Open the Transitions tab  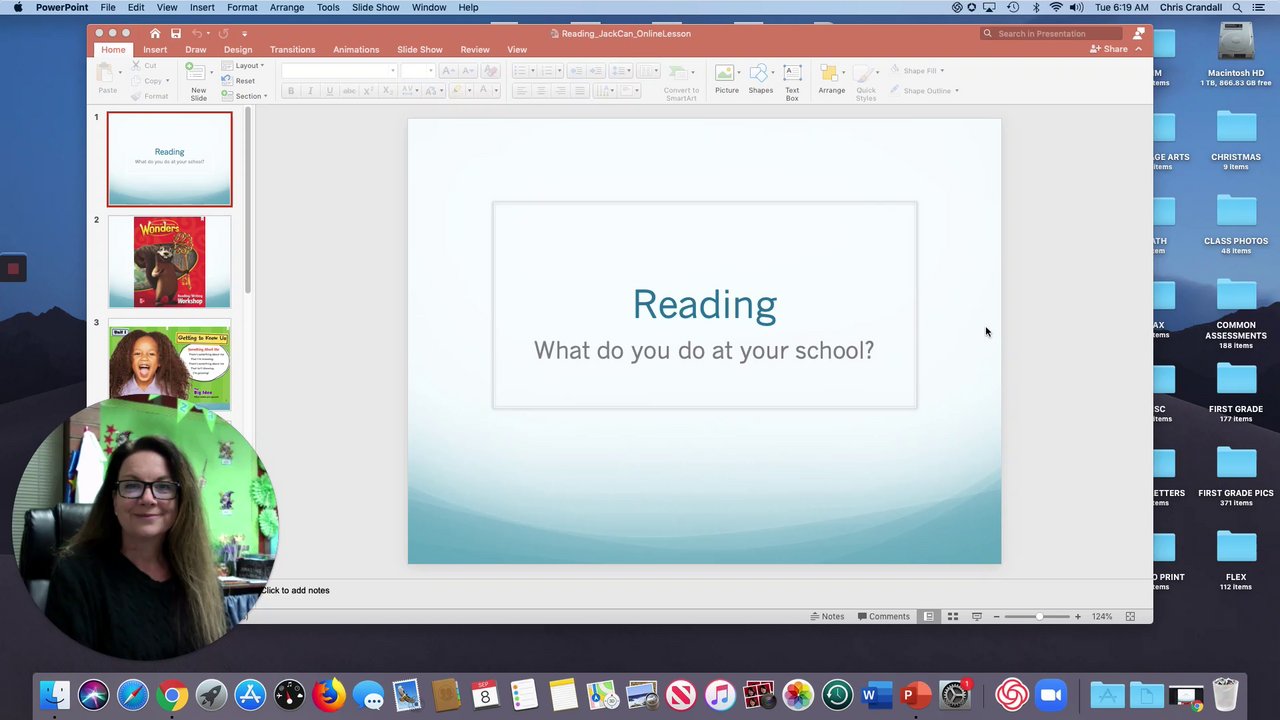[292, 49]
